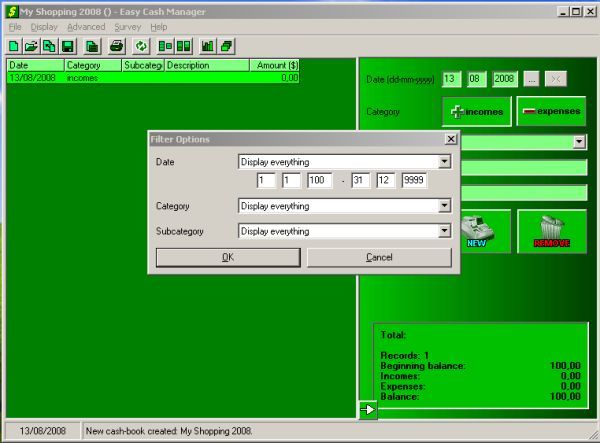Viewport: 600px width, 443px height.
Task: Click the ellipsis date picker button
Action: click(532, 79)
